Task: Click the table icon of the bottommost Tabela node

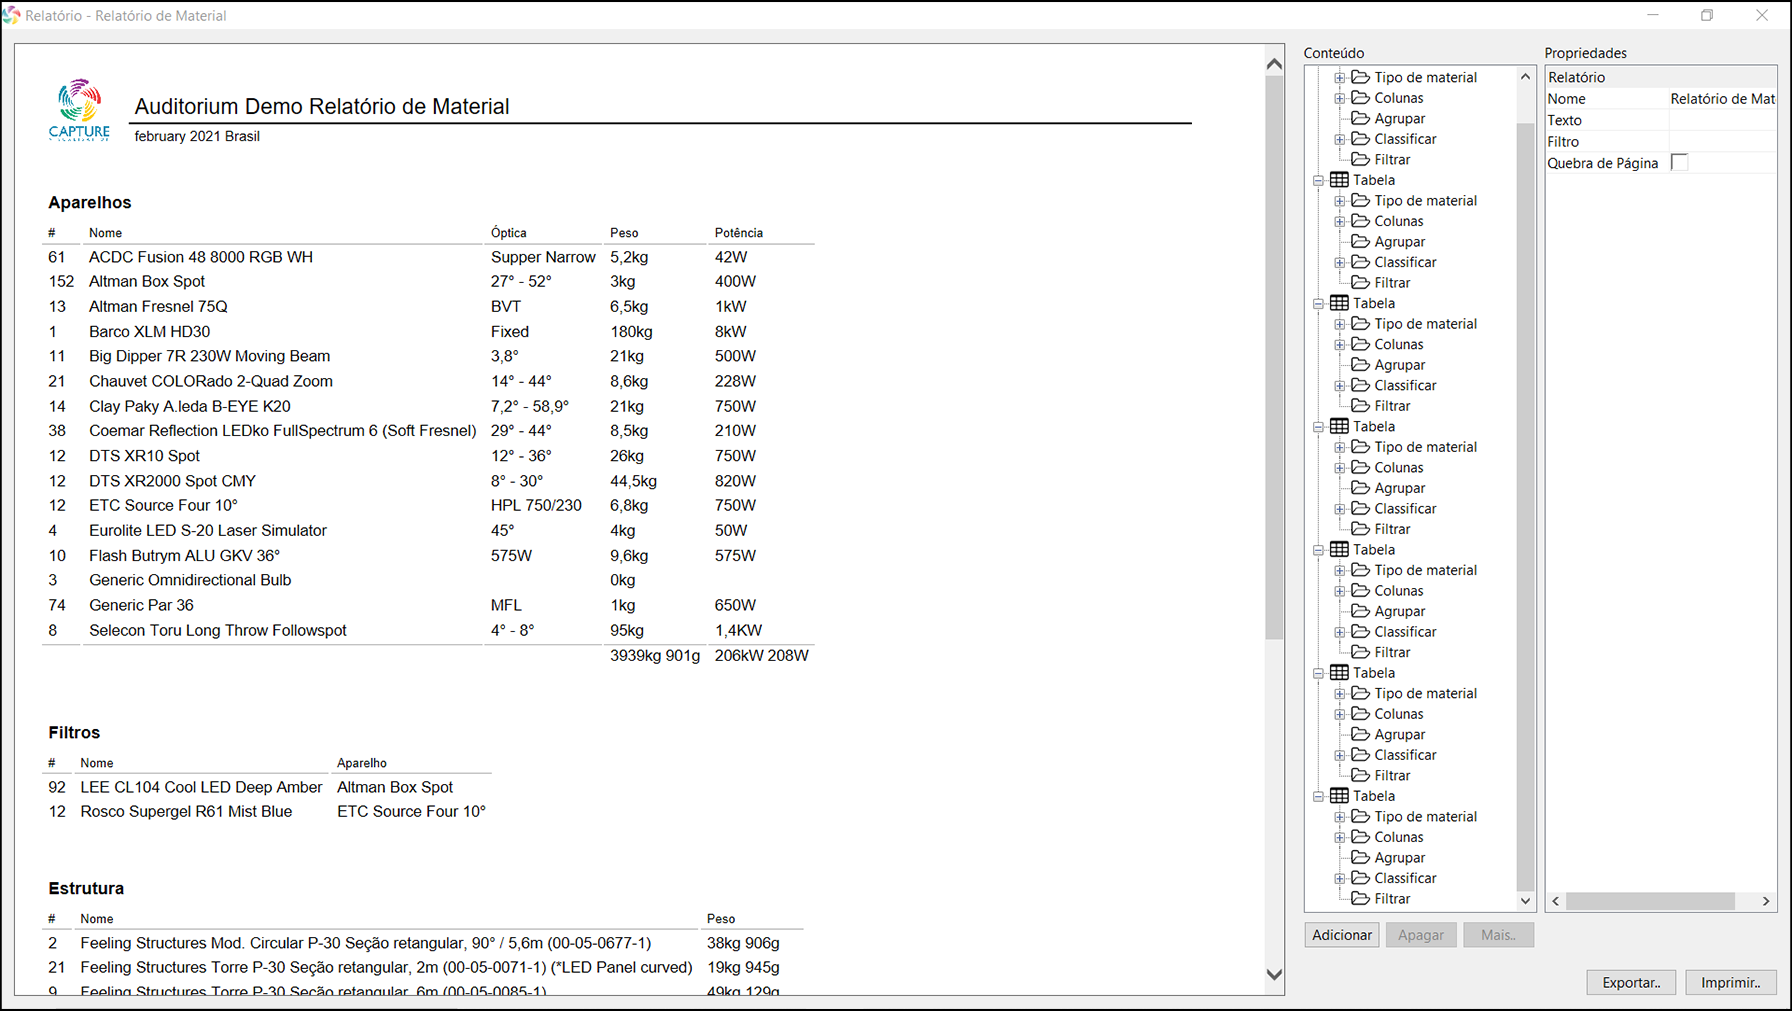Action: (x=1339, y=796)
